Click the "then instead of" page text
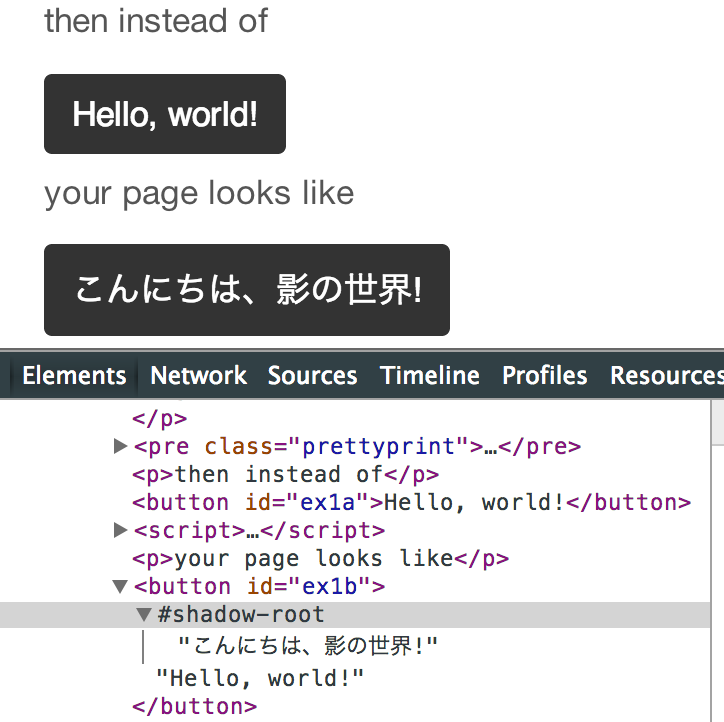Viewport: 724px width, 722px height. click(x=156, y=21)
